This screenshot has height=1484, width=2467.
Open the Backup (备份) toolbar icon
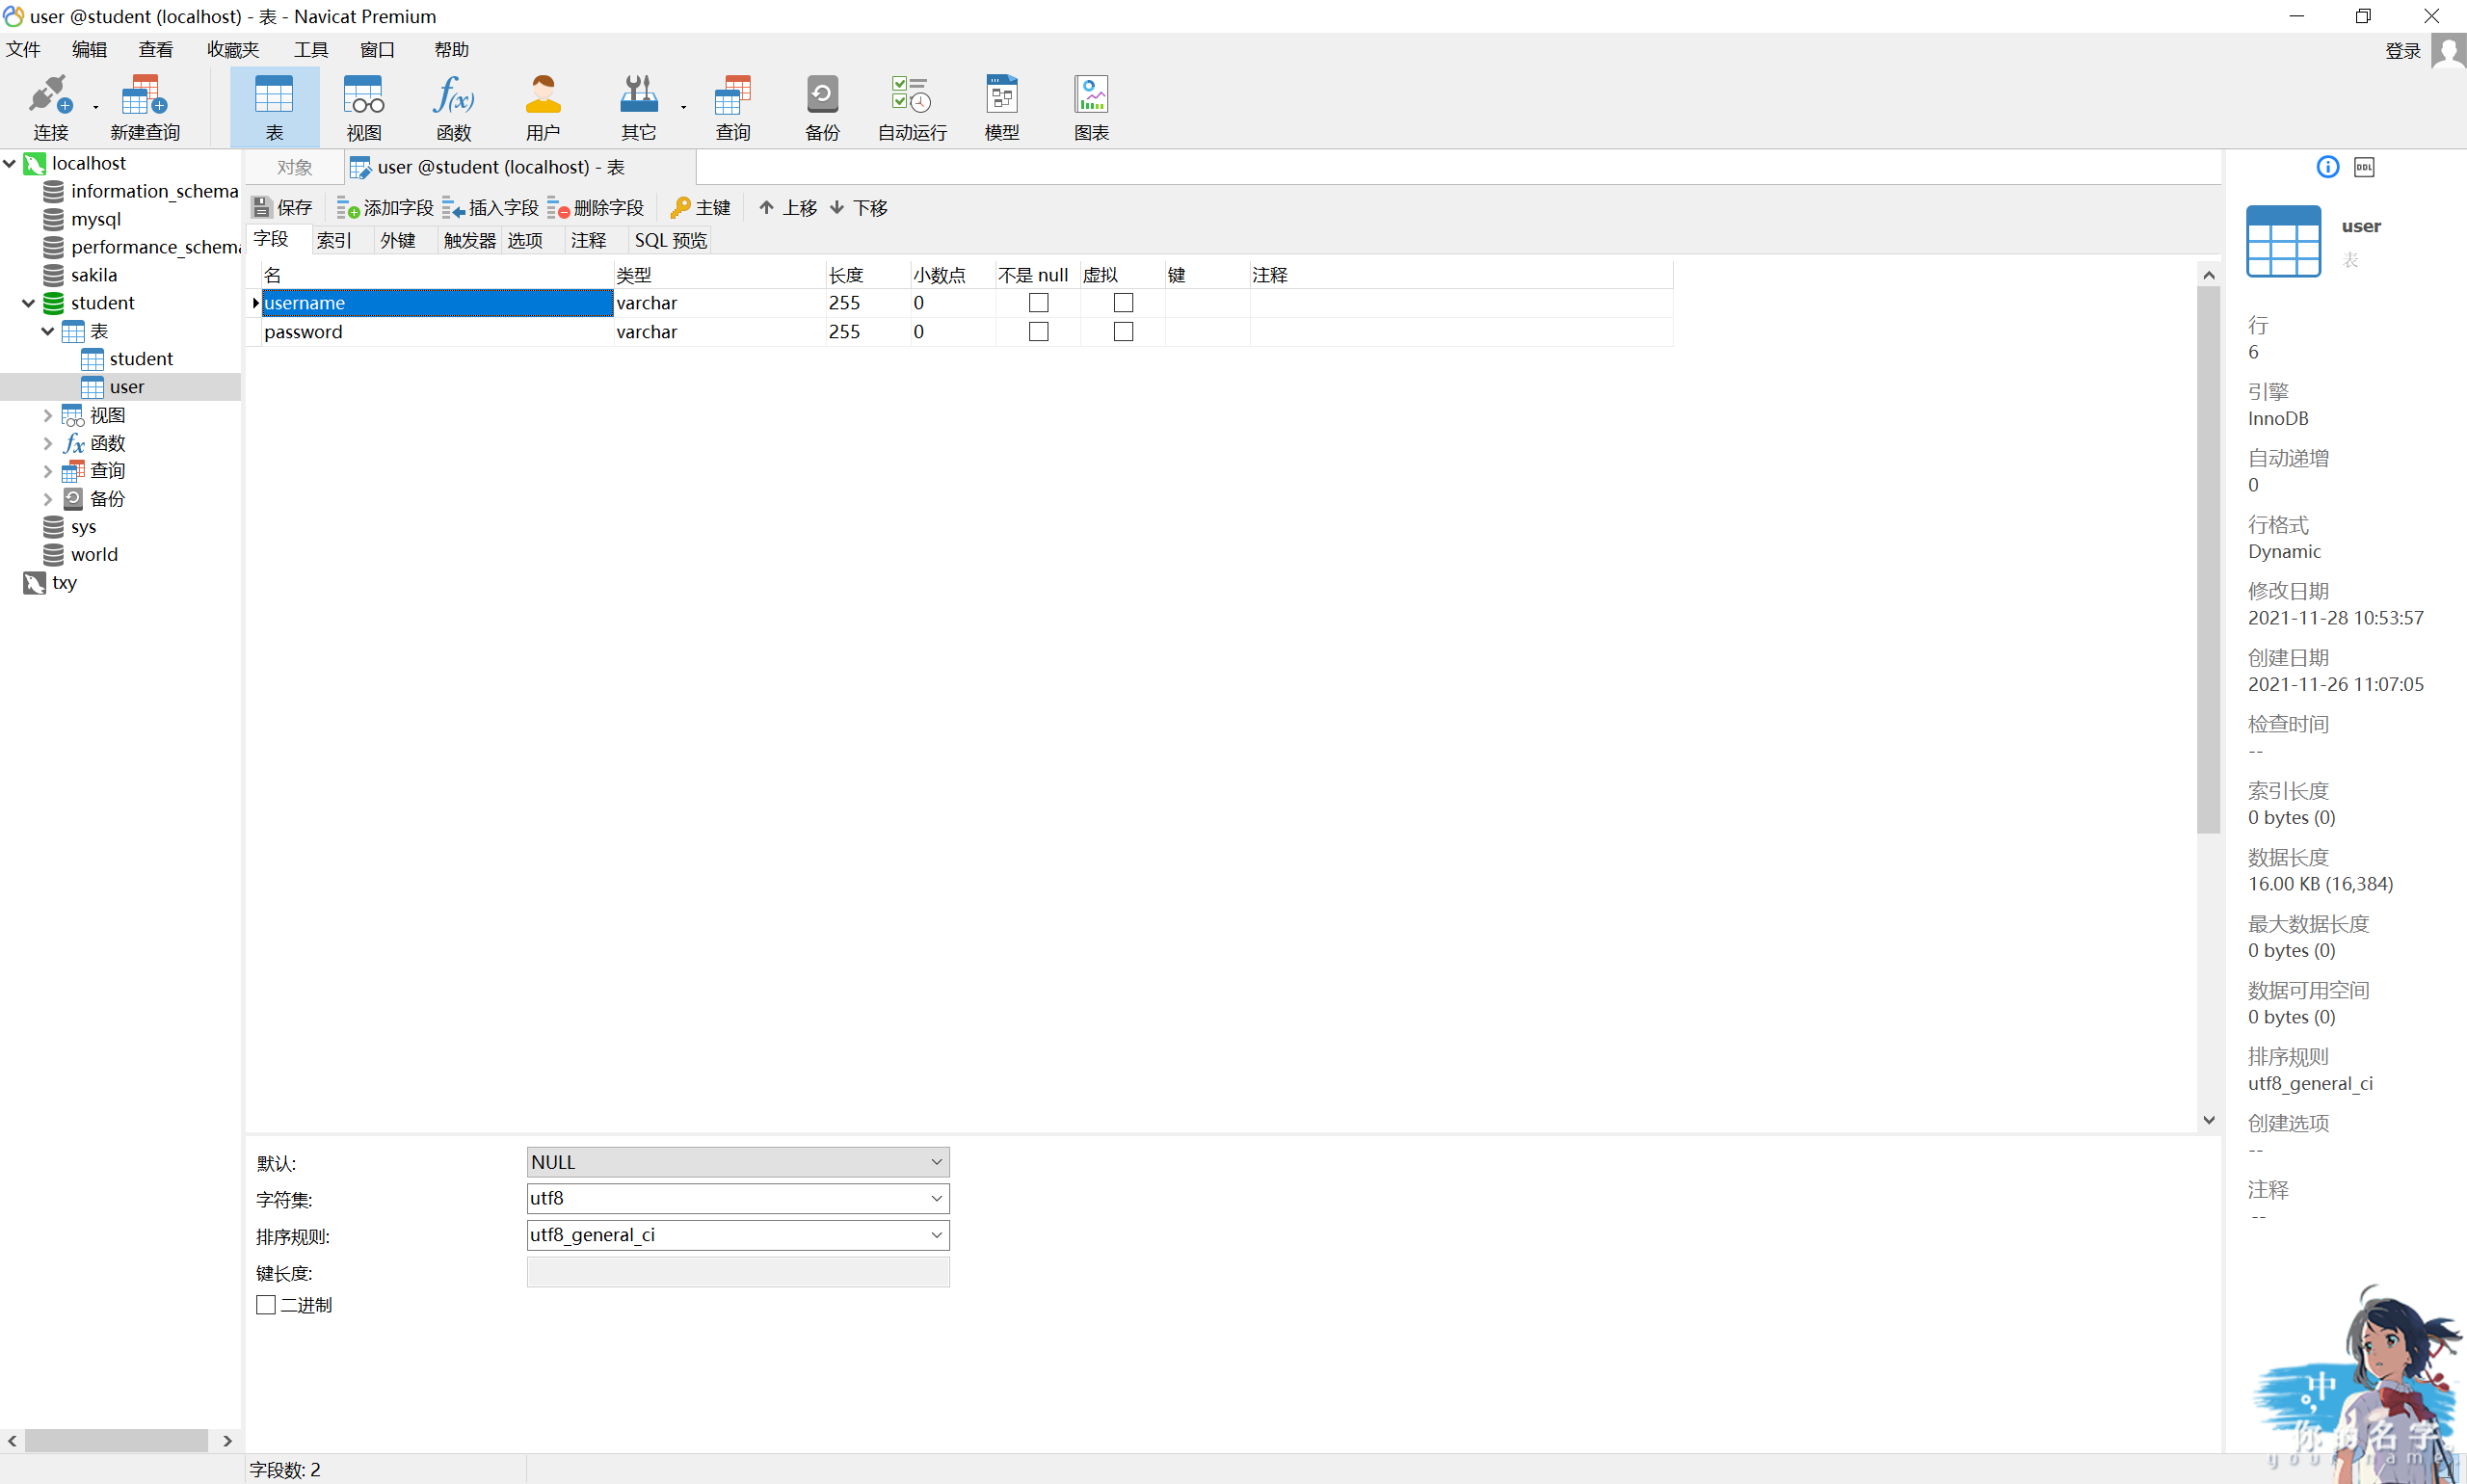tap(822, 107)
